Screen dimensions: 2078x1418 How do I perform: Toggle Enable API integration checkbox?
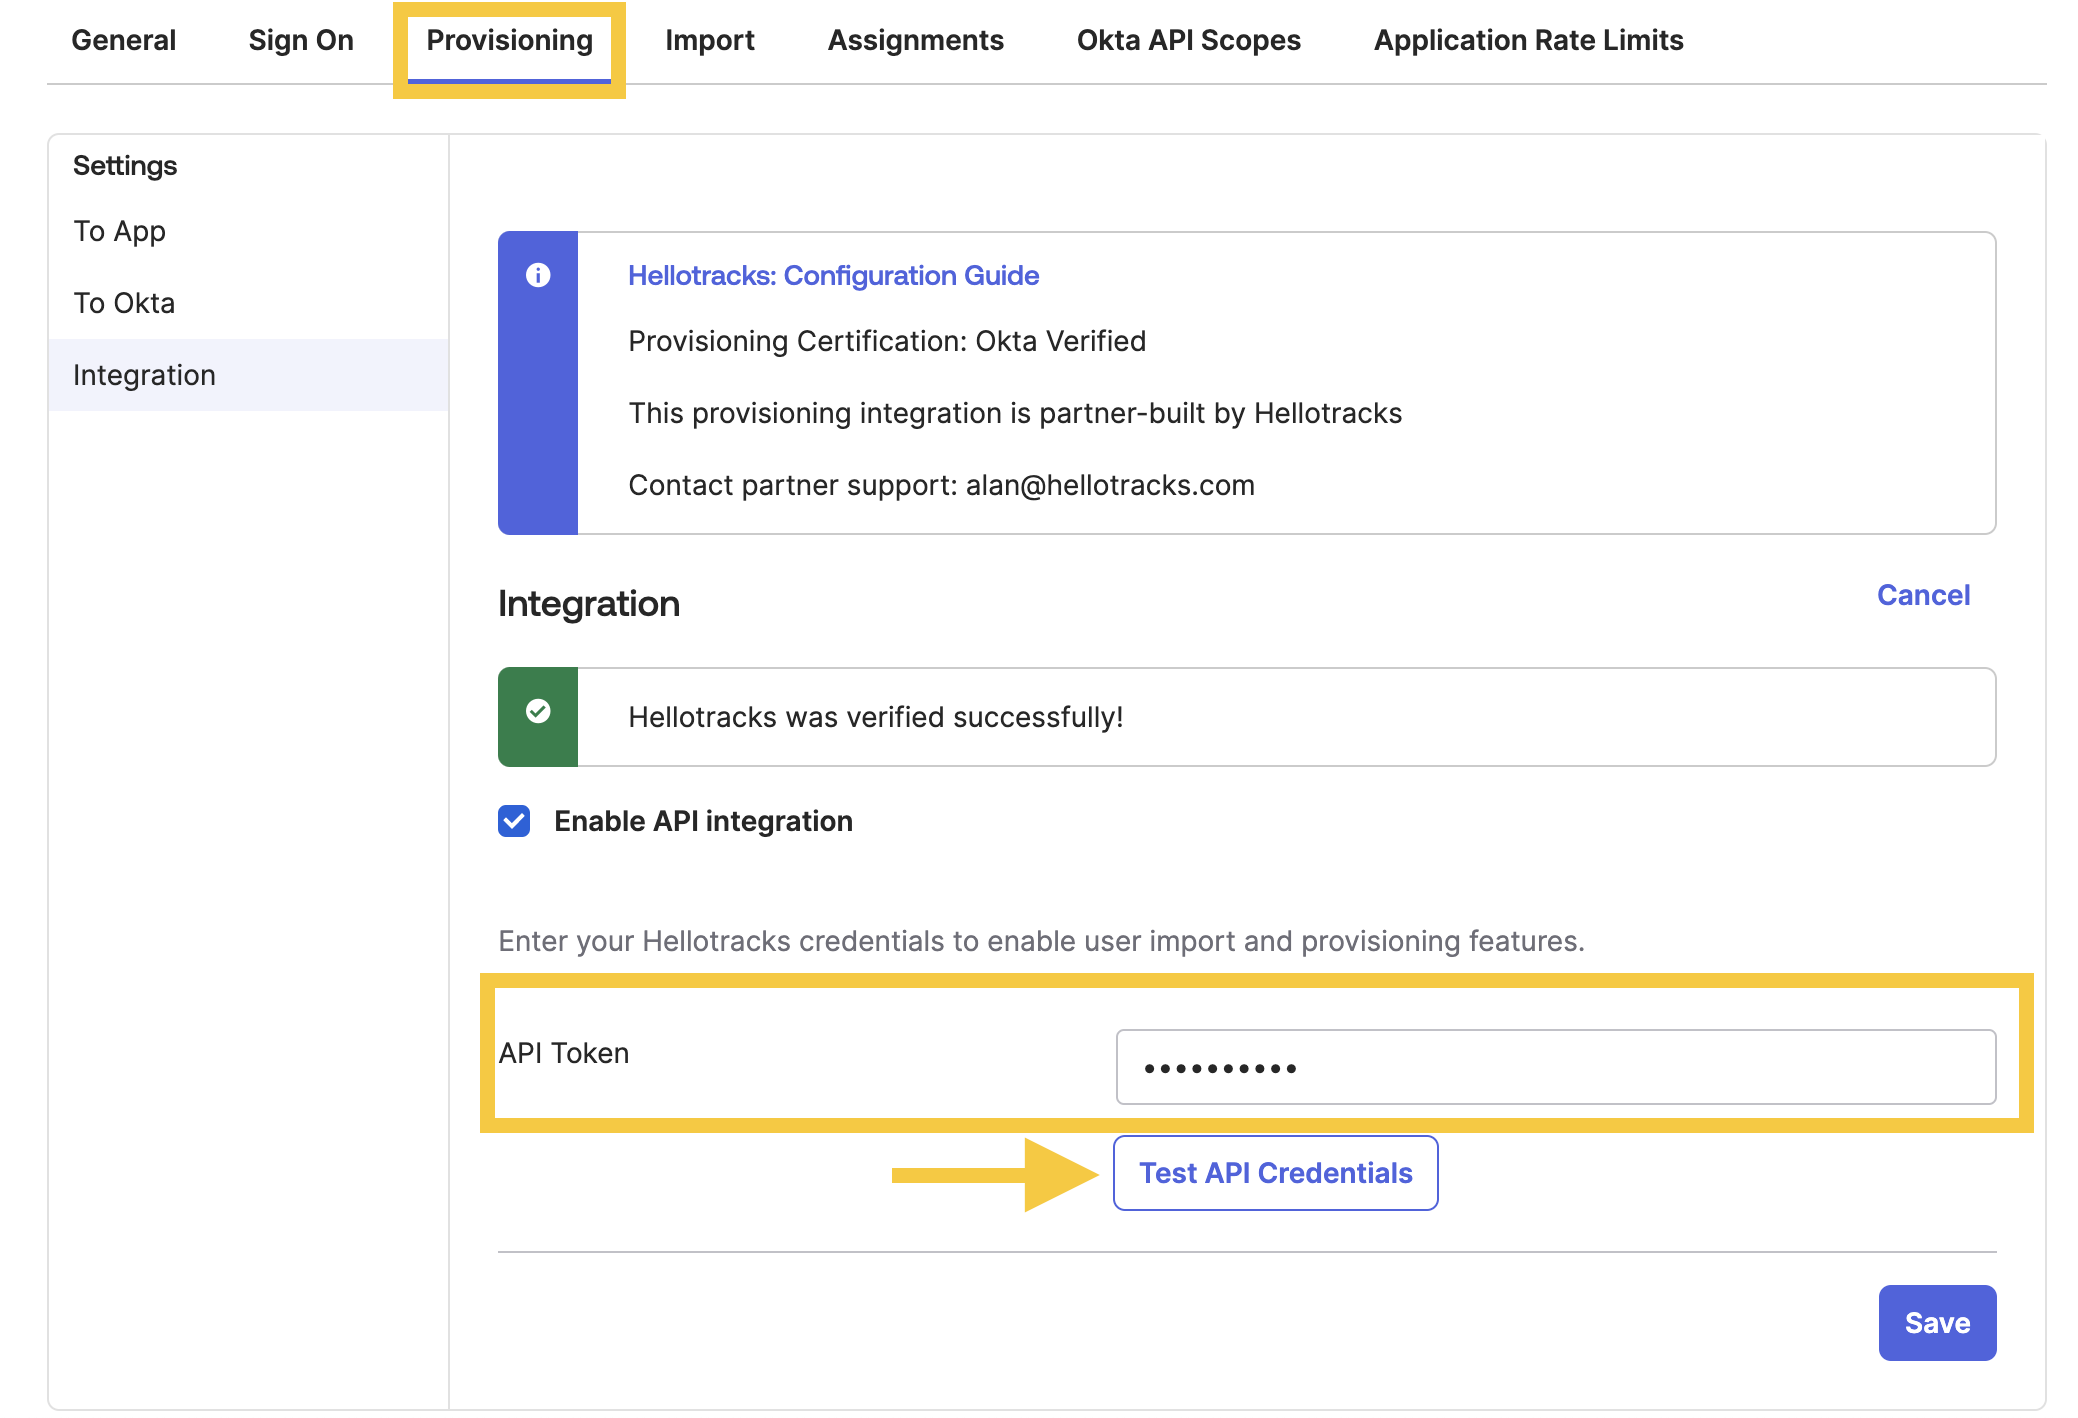[514, 821]
